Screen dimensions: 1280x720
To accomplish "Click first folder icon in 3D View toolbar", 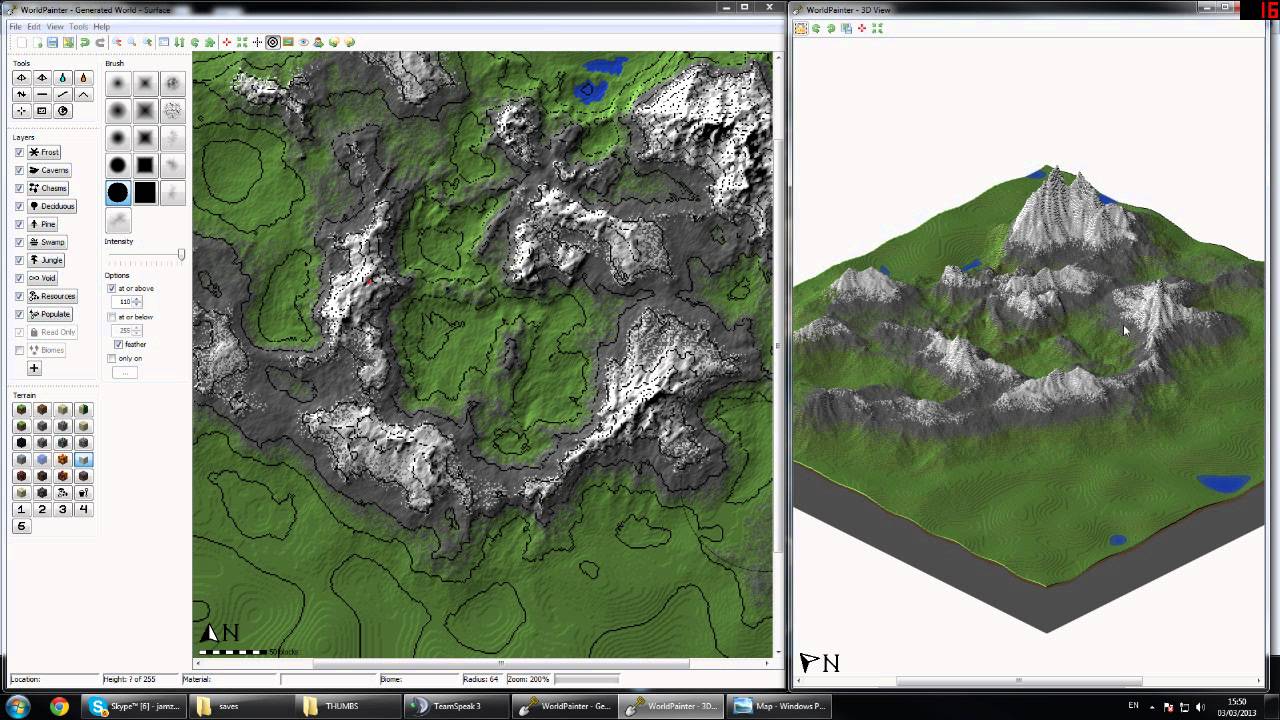I will click(x=801, y=28).
